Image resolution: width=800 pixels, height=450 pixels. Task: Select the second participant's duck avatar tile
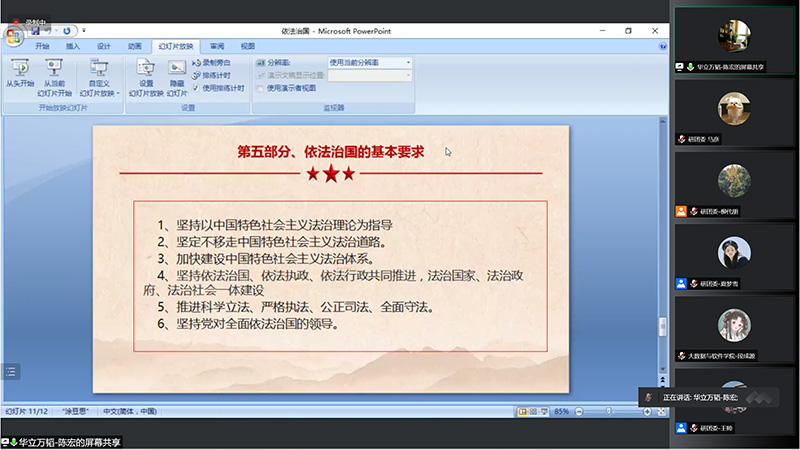point(734,113)
